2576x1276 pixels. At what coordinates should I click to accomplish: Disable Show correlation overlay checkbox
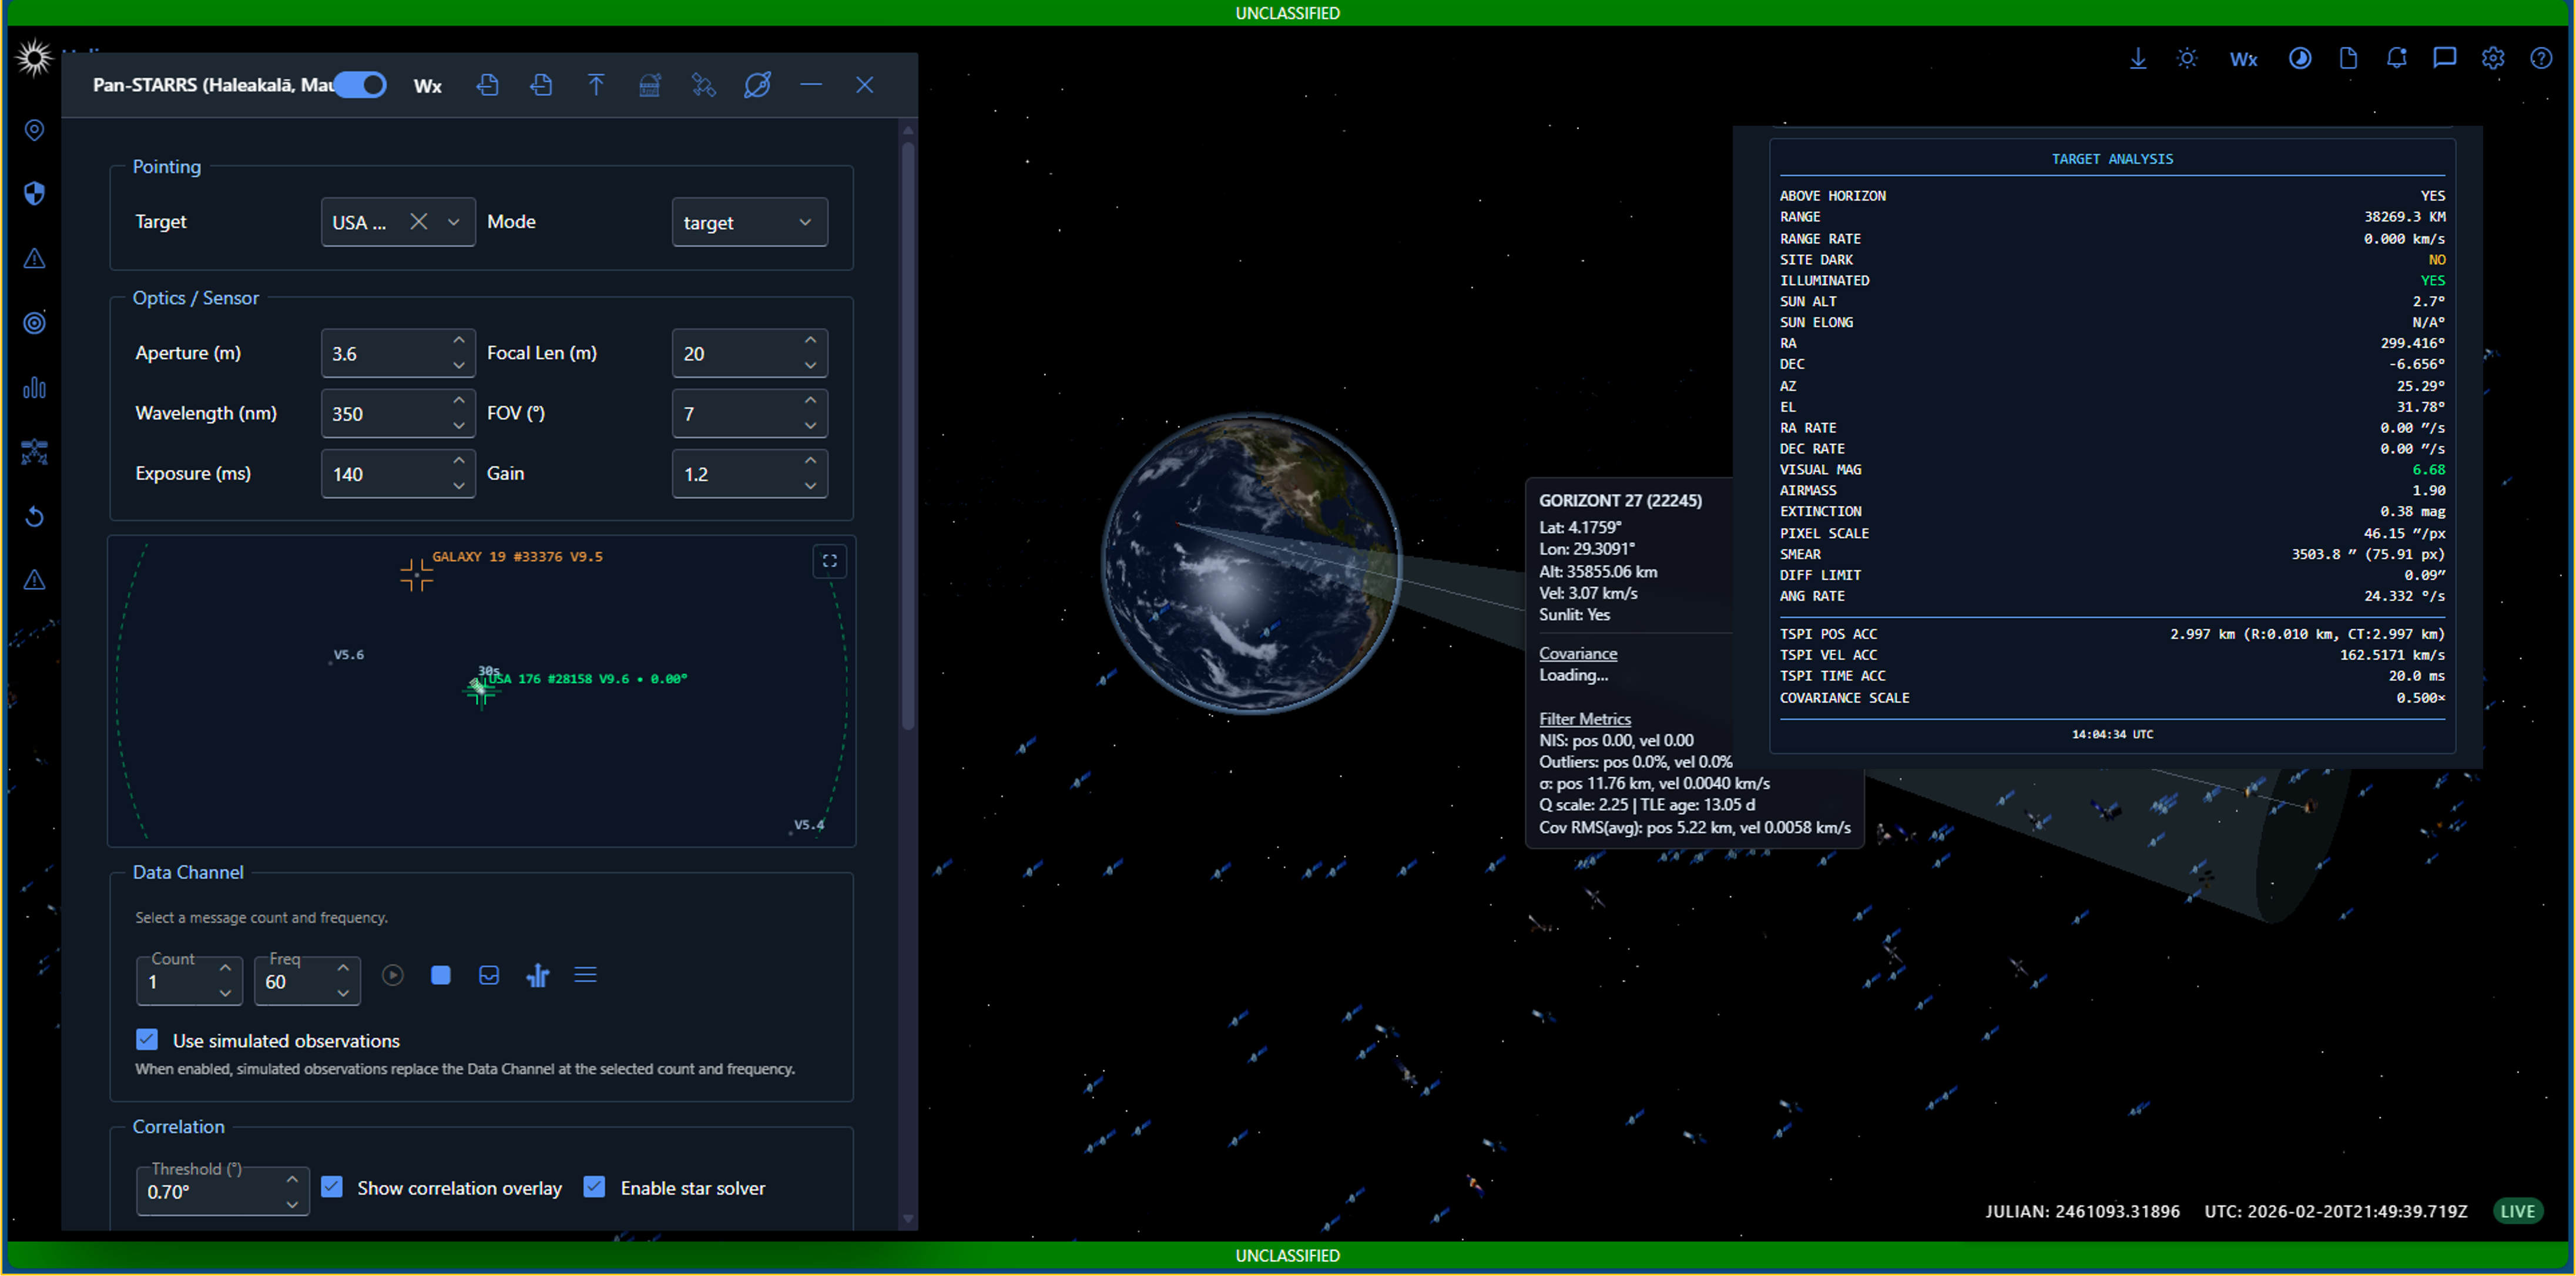pyautogui.click(x=332, y=1187)
